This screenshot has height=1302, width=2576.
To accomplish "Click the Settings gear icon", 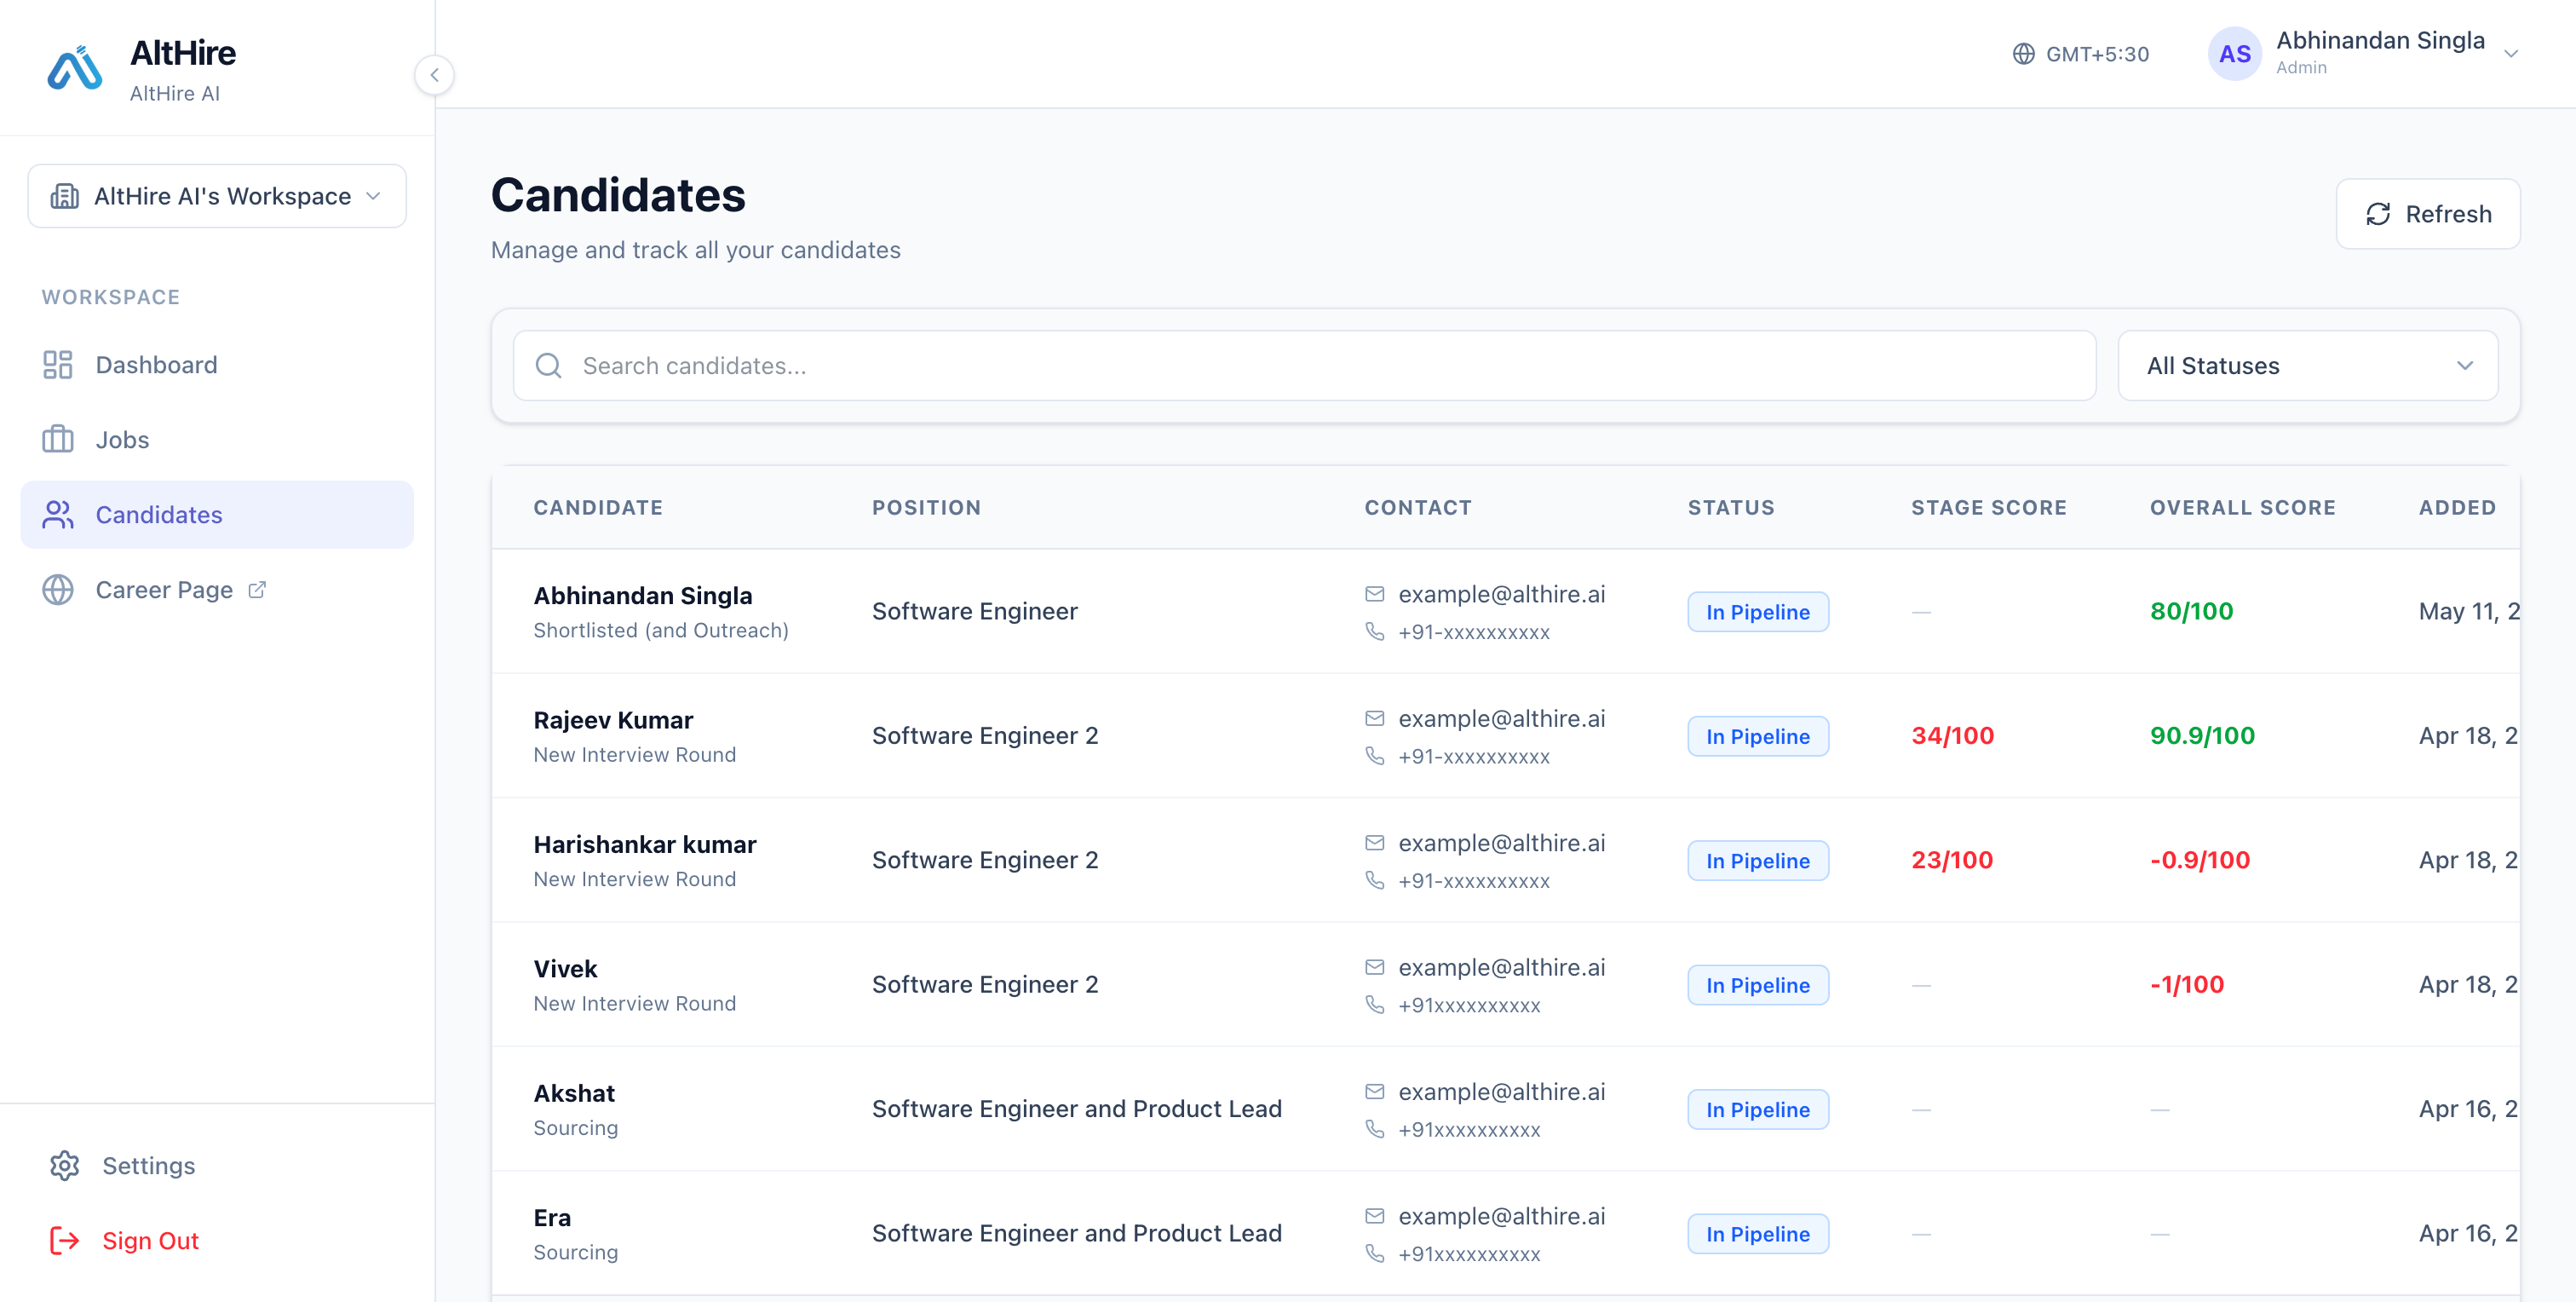I will click(65, 1165).
